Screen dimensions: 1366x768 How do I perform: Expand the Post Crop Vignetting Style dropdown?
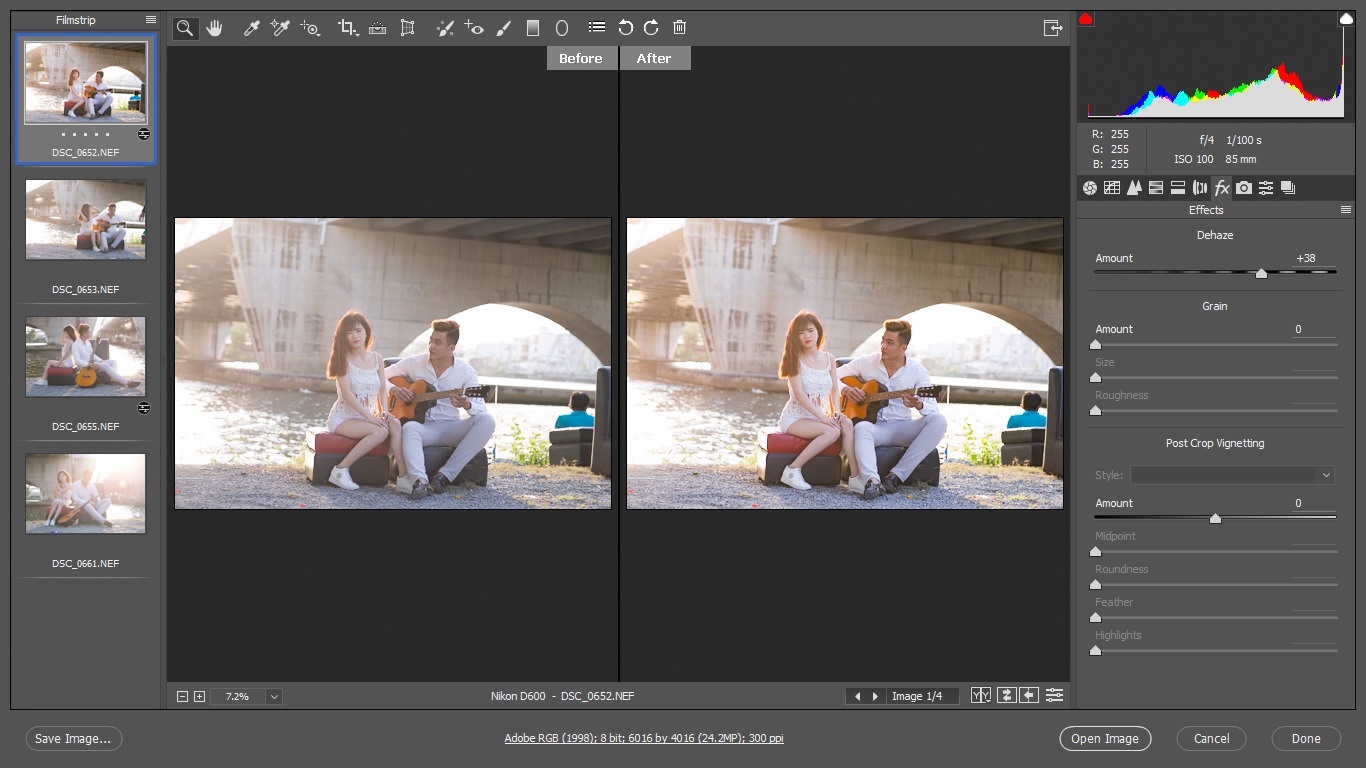coord(1326,475)
